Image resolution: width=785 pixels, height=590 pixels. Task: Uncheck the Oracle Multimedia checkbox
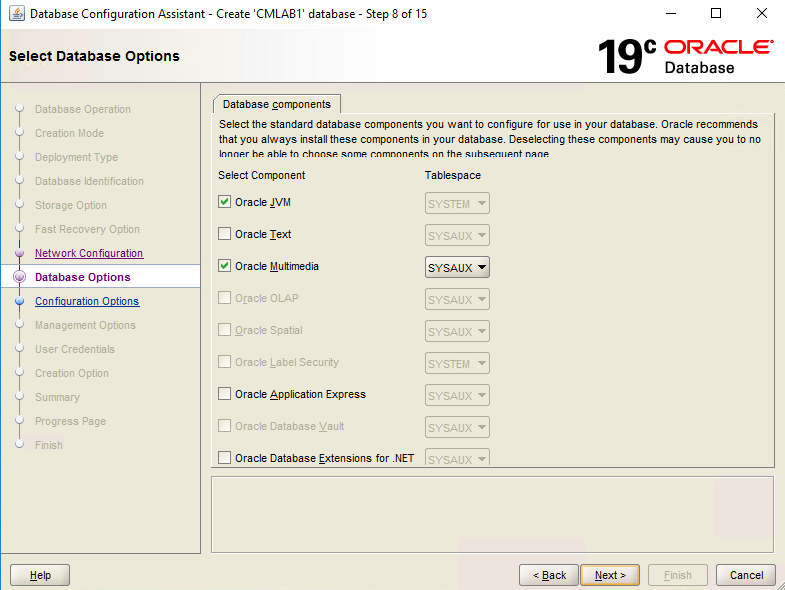224,266
